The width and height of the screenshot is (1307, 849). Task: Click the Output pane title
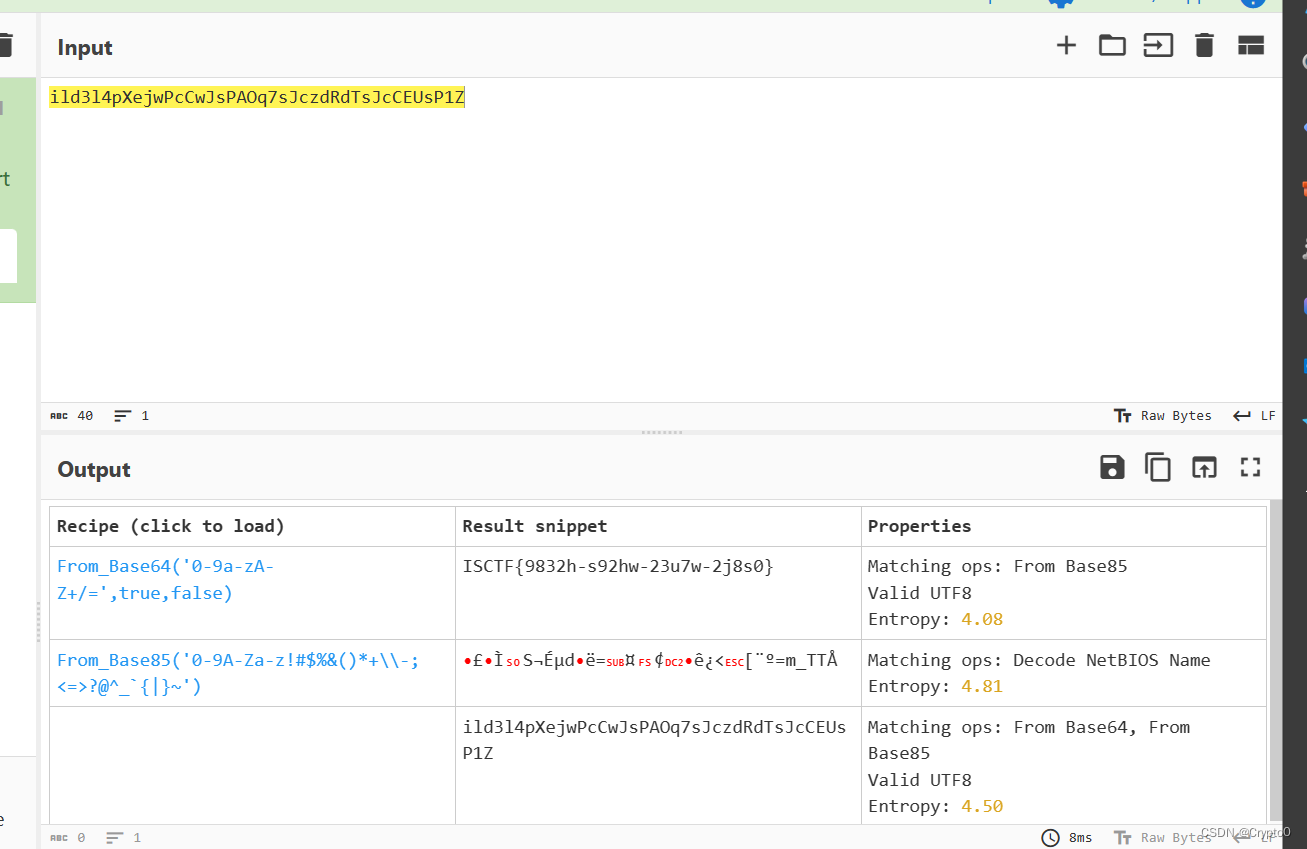click(94, 469)
